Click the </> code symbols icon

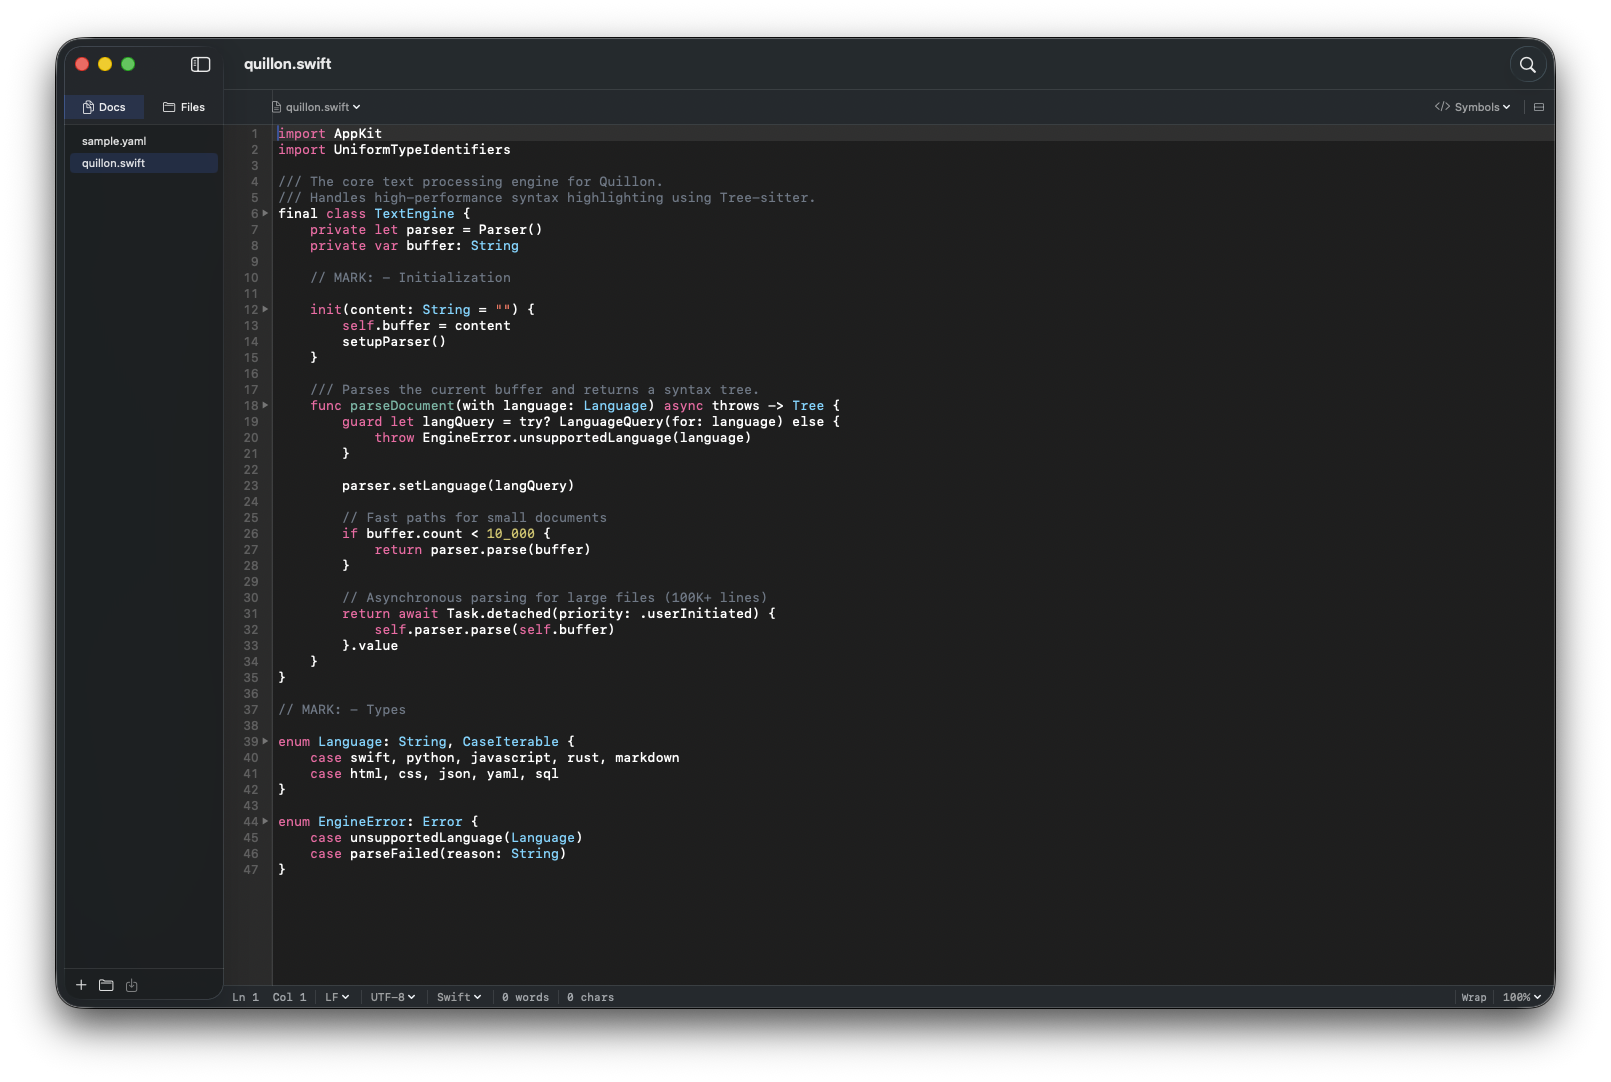[1442, 107]
